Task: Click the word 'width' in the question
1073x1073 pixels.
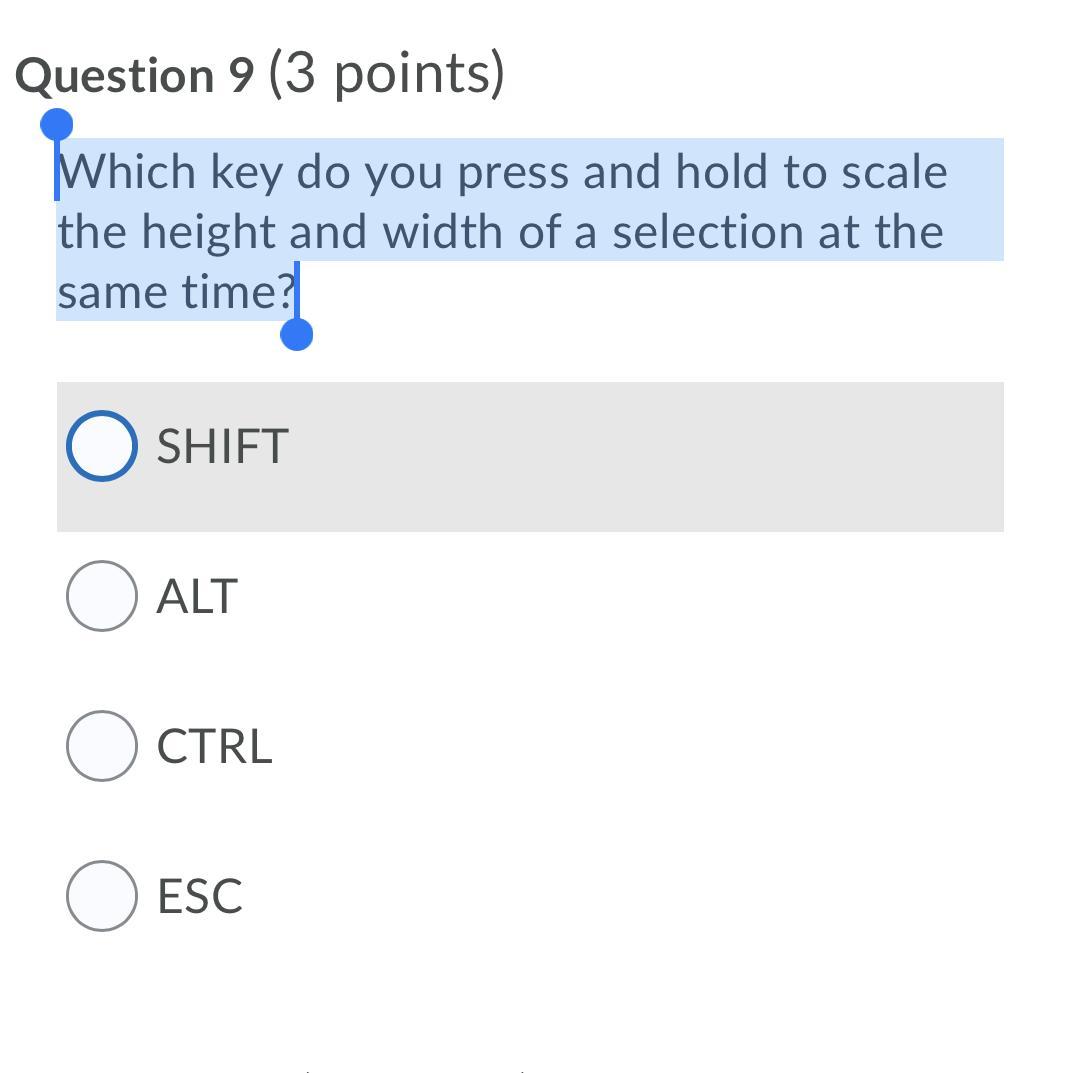Action: [443, 231]
